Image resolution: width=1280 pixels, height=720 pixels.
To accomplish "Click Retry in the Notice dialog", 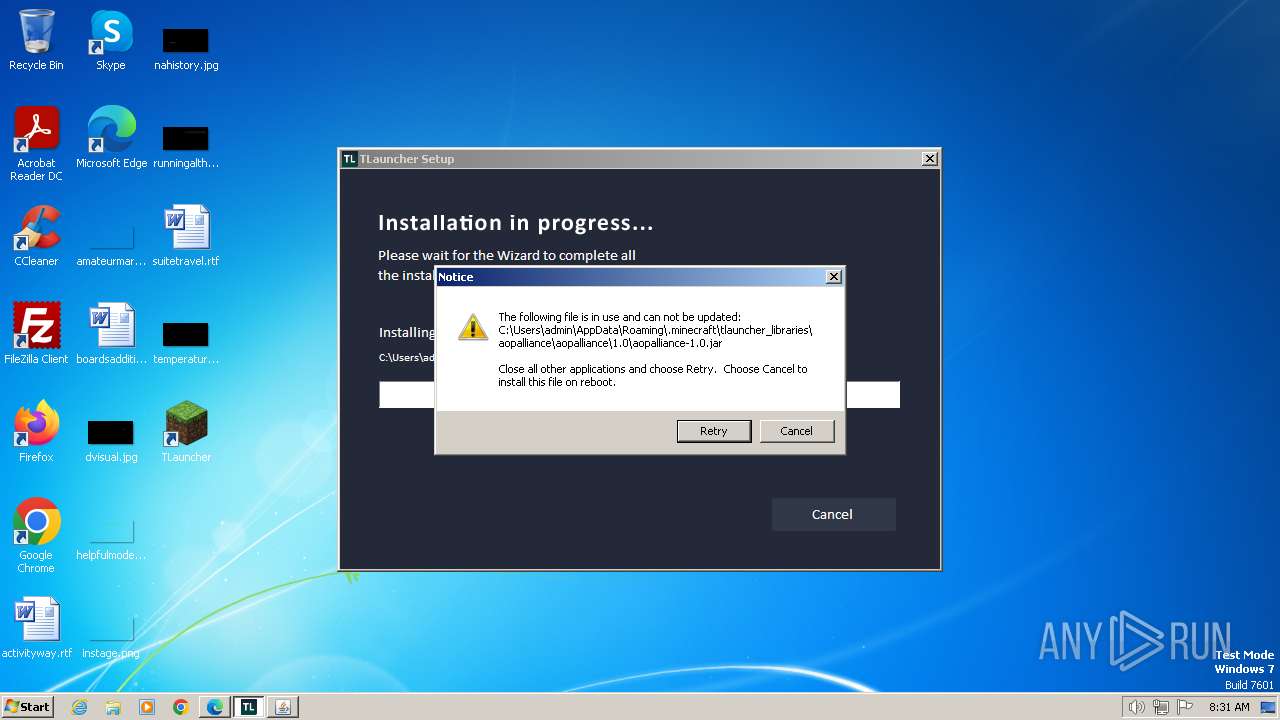I will click(714, 431).
